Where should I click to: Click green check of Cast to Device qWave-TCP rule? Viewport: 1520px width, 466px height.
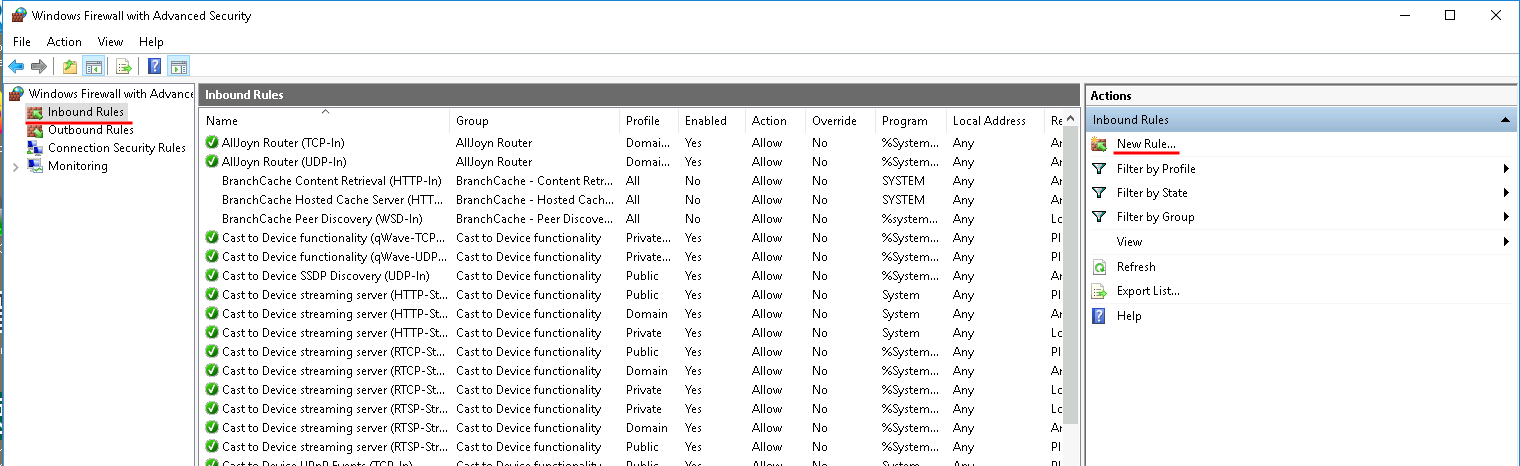tap(212, 238)
